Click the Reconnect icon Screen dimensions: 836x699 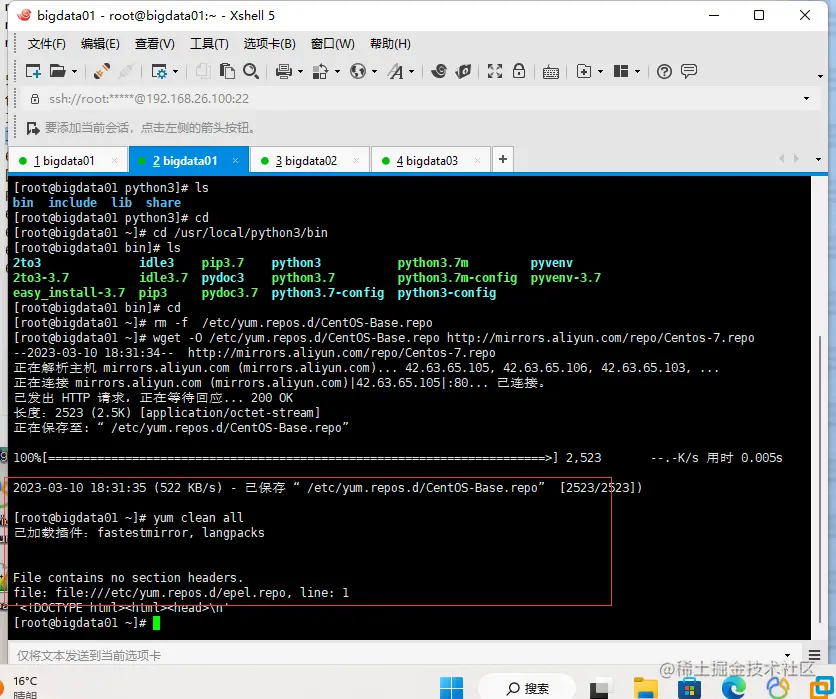coord(126,71)
